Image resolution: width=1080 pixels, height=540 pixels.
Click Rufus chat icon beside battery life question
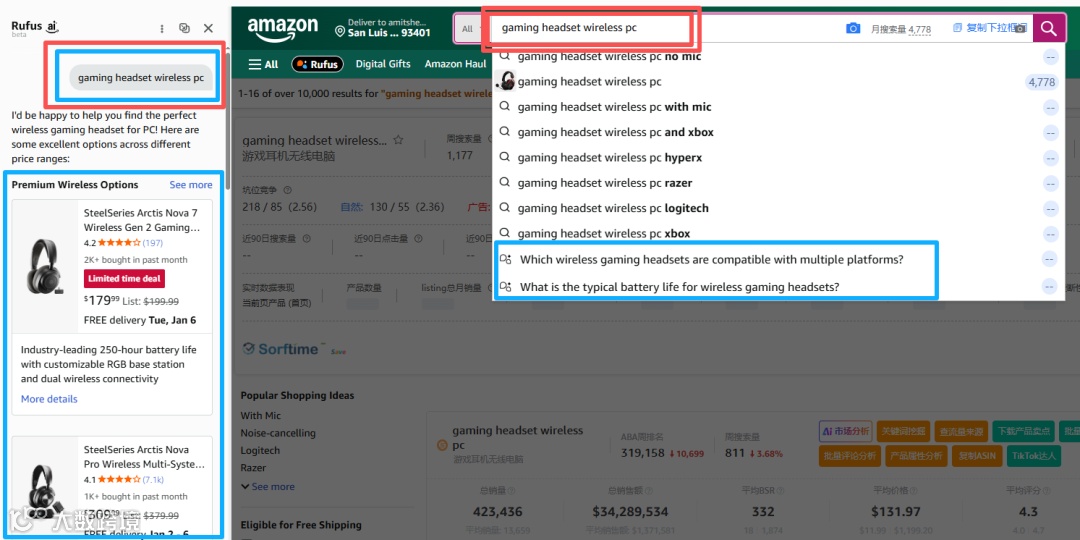[x=506, y=287]
